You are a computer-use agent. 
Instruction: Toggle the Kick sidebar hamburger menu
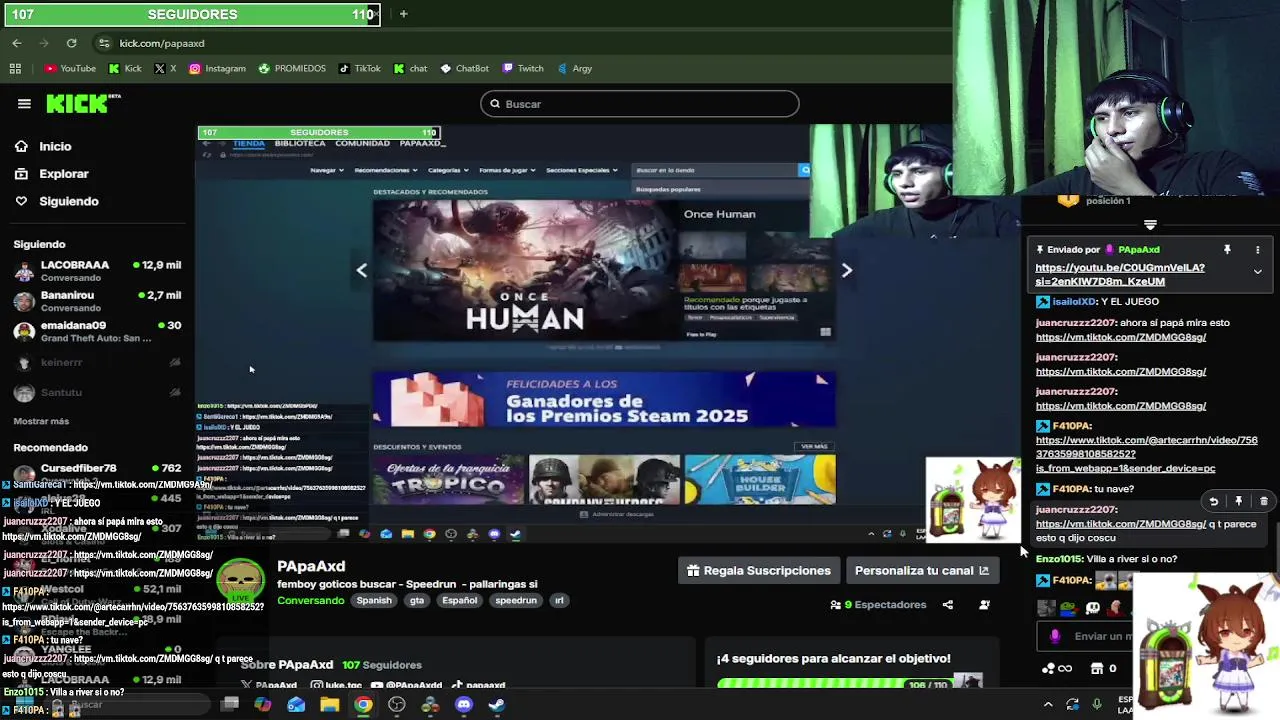(24, 103)
